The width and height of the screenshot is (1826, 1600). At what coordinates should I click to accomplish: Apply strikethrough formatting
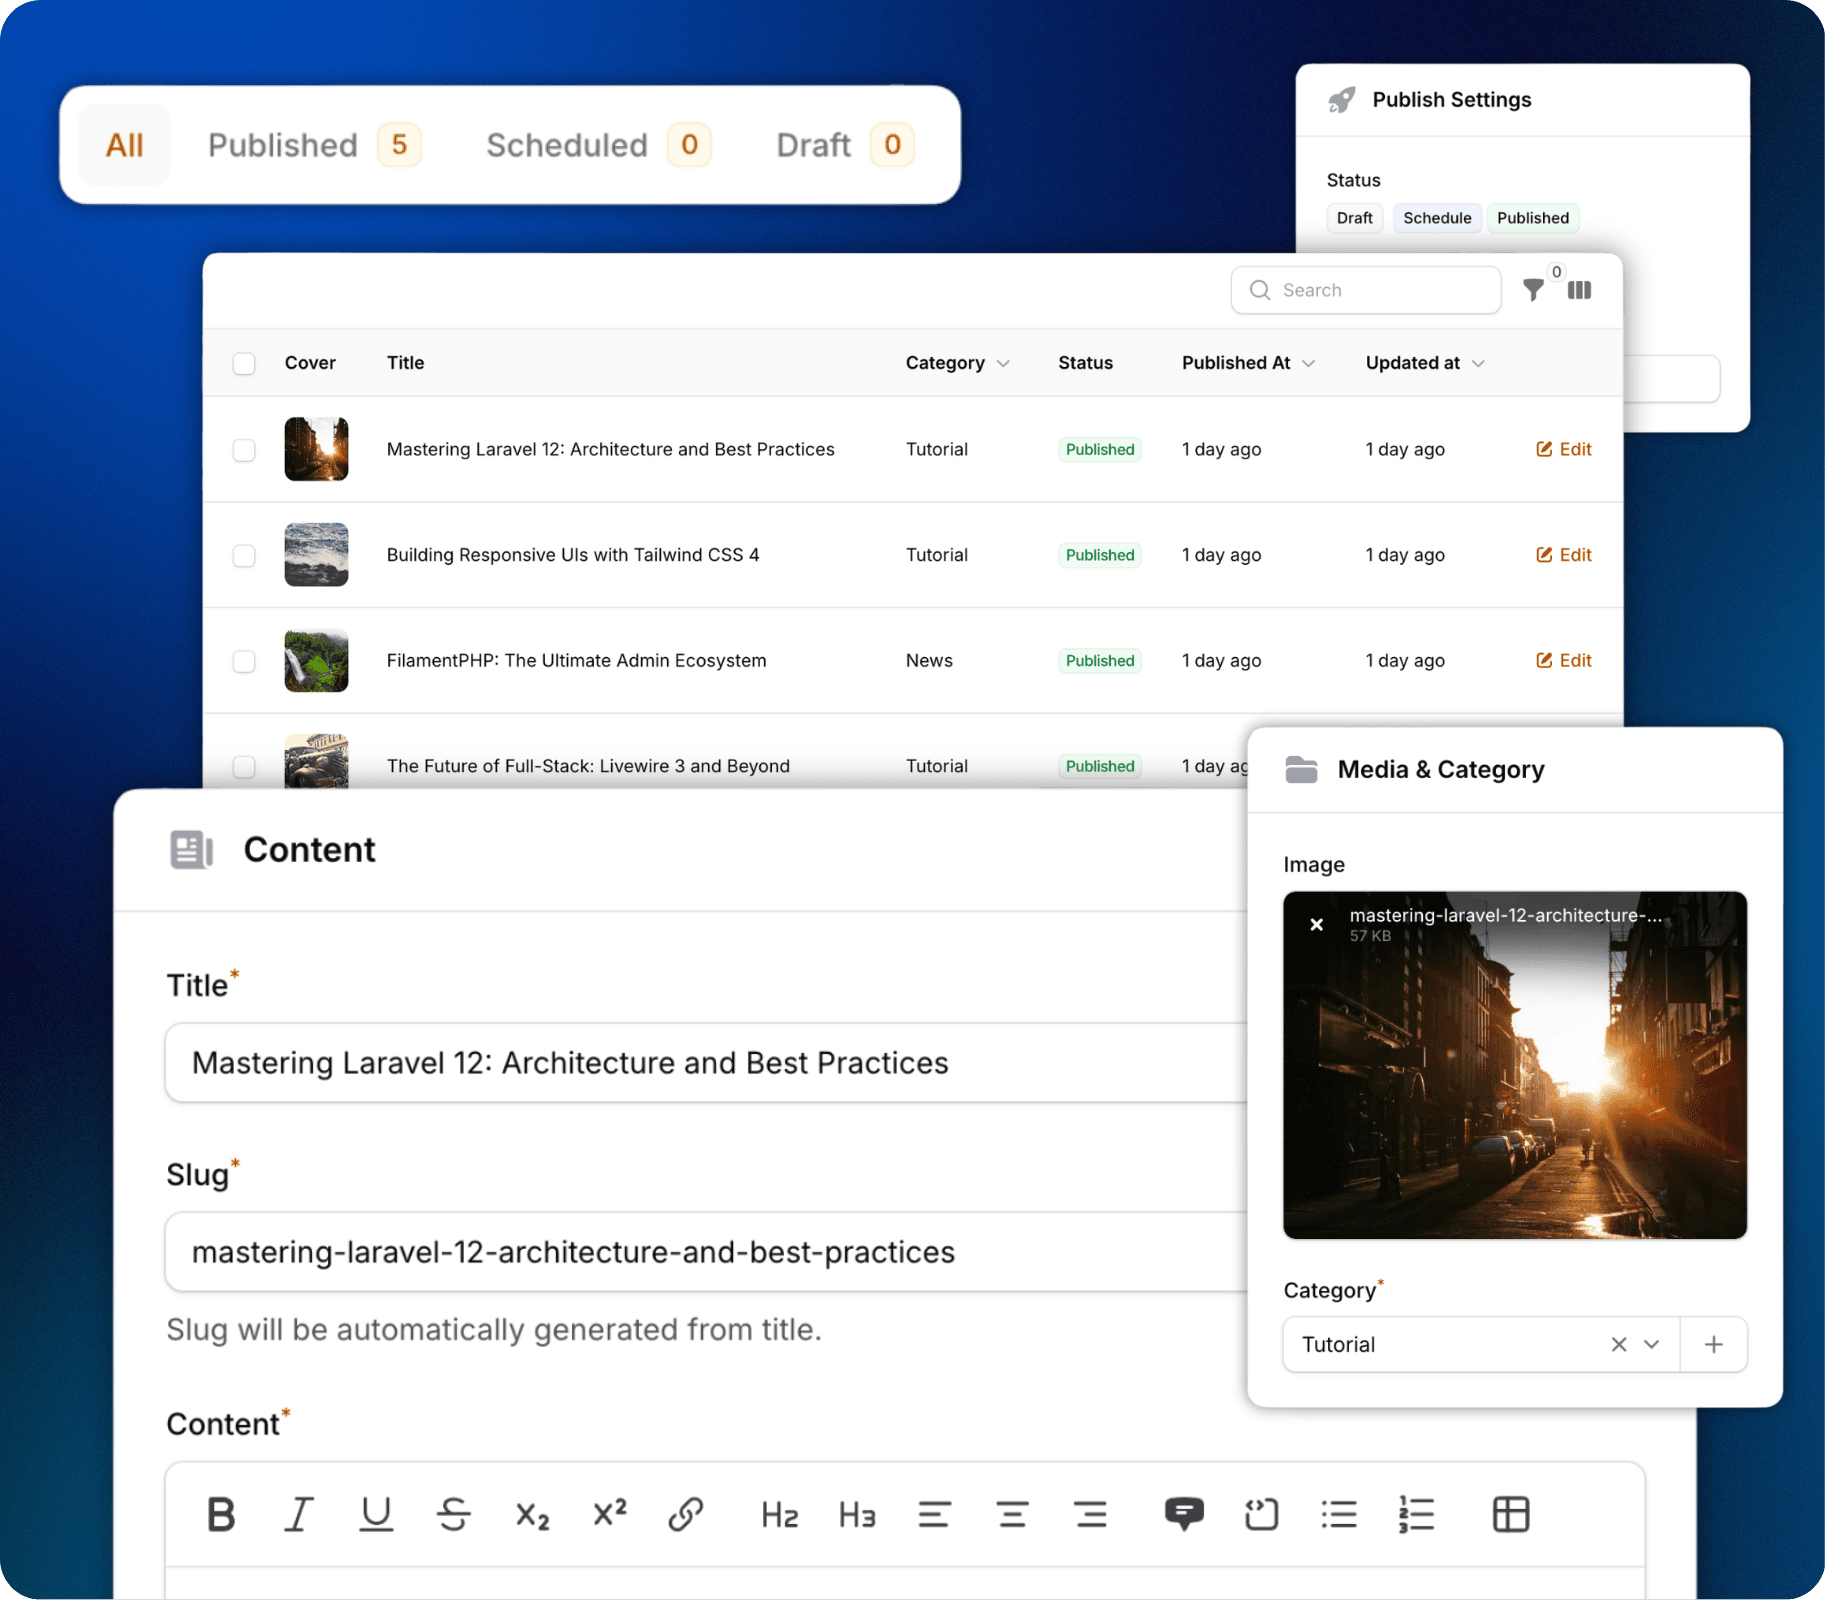tap(454, 1514)
